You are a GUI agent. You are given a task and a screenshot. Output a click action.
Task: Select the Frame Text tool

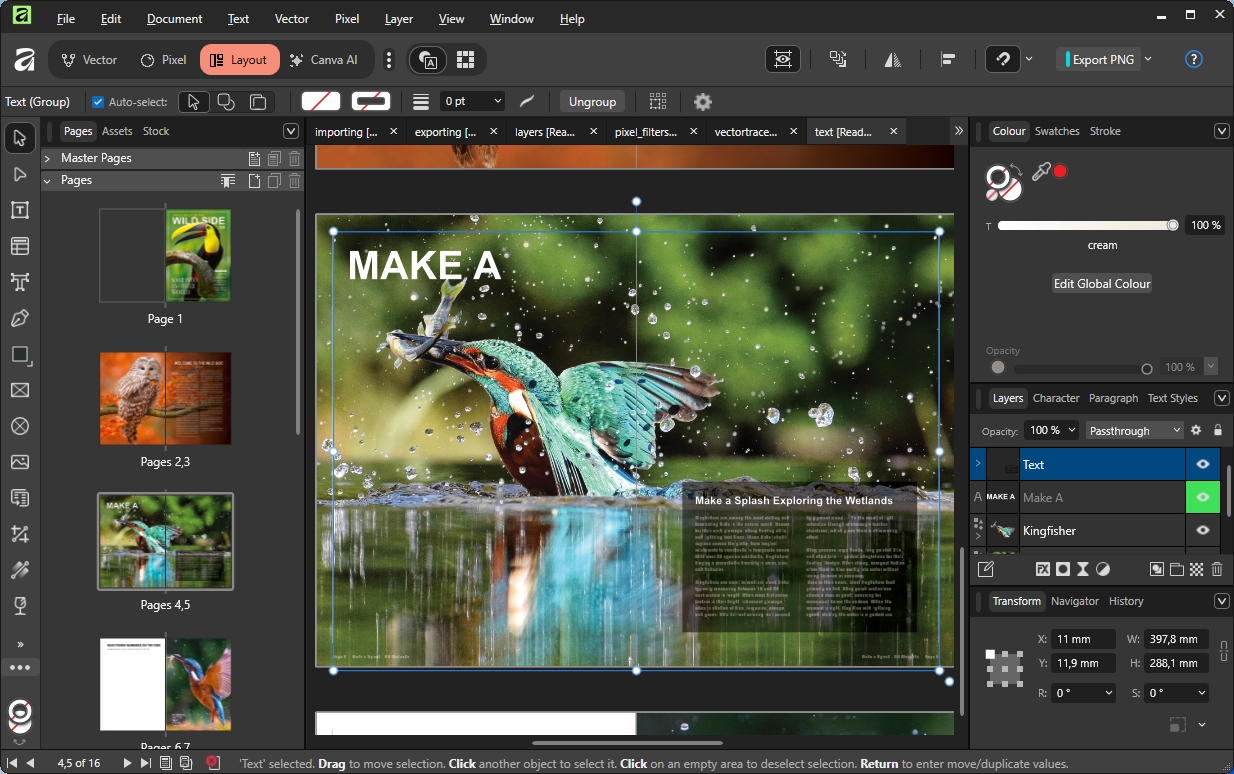pyautogui.click(x=20, y=210)
